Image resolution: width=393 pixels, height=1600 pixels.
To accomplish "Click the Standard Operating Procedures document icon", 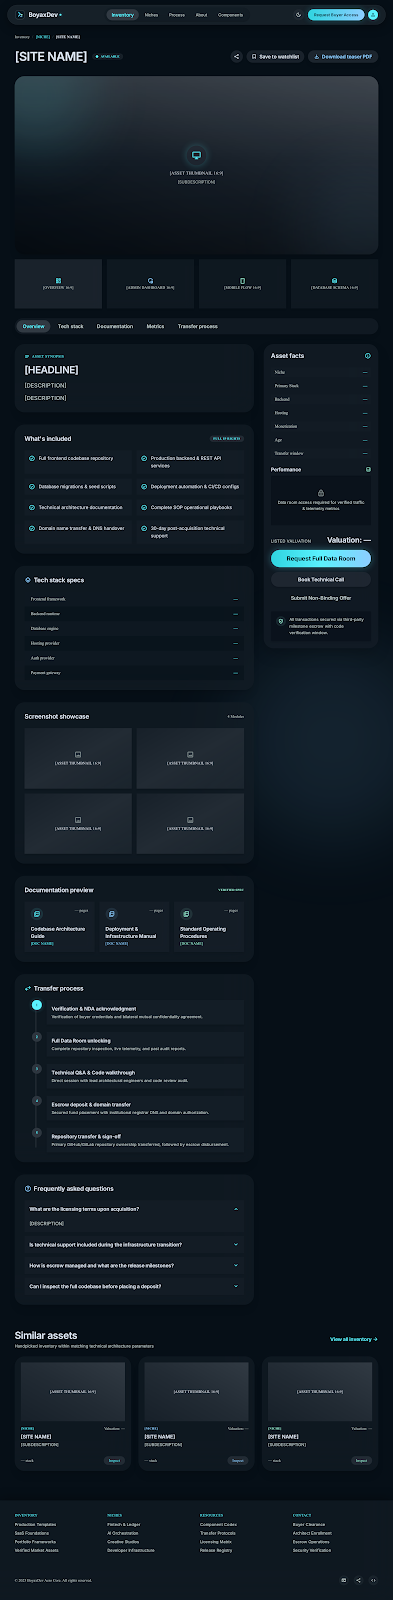I will click(186, 914).
